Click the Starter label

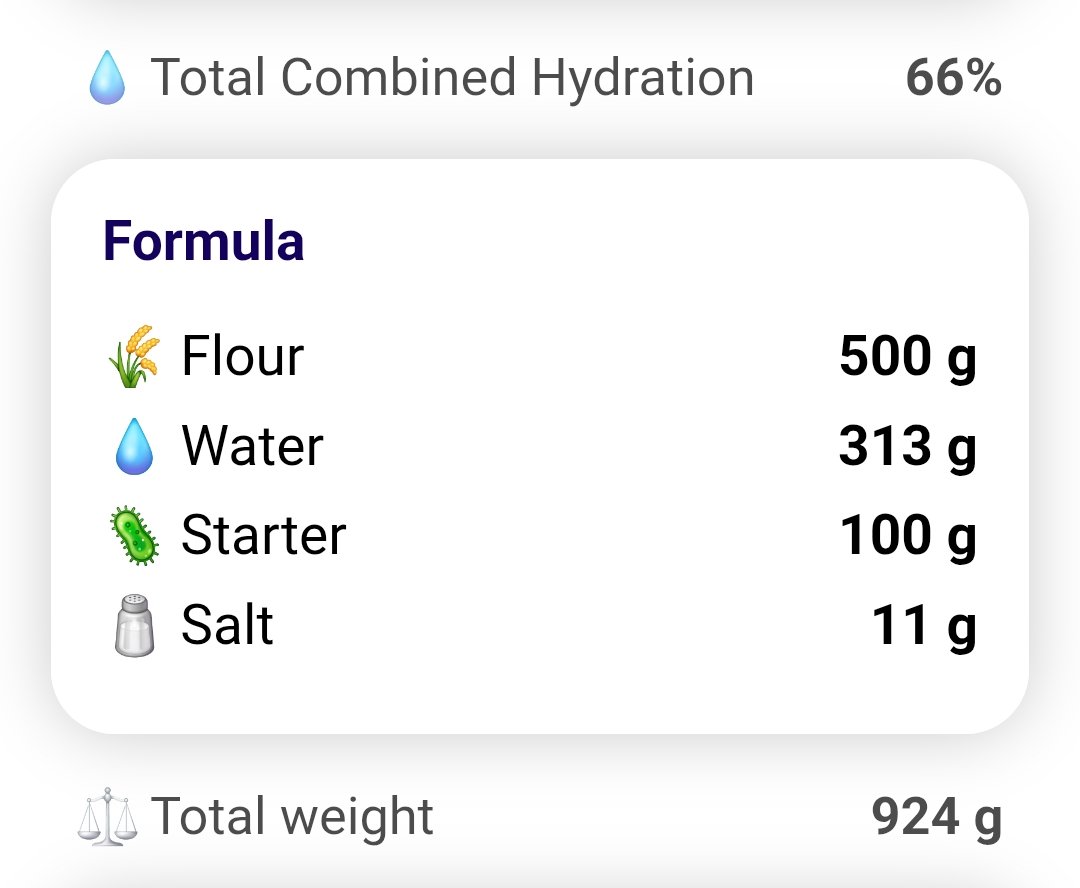point(263,536)
